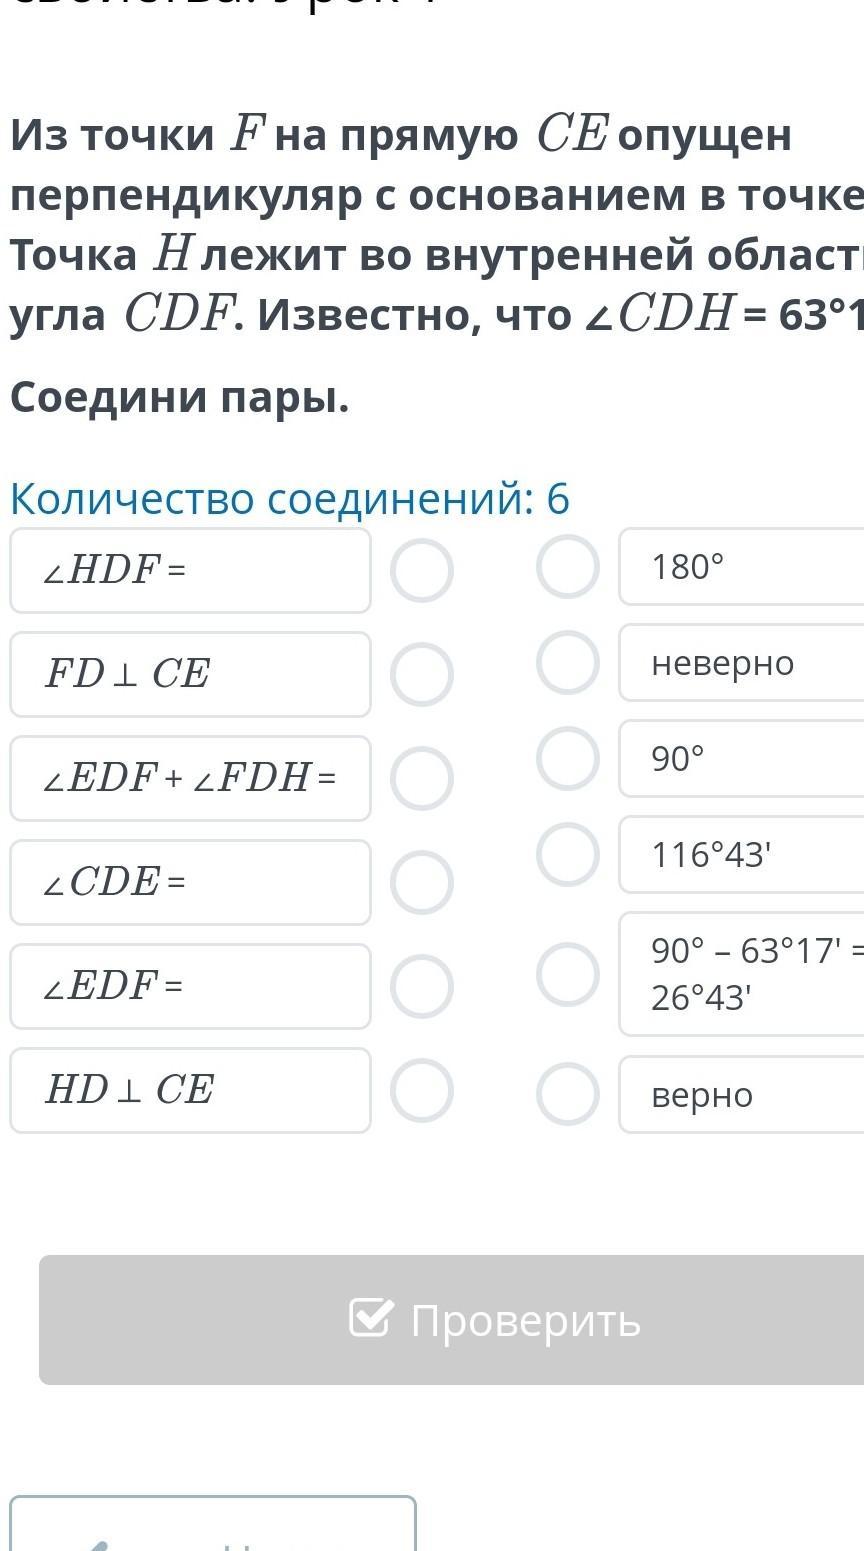The image size is (864, 1551).
Task: Select the circle next to ∠HDF =
Action: point(421,571)
